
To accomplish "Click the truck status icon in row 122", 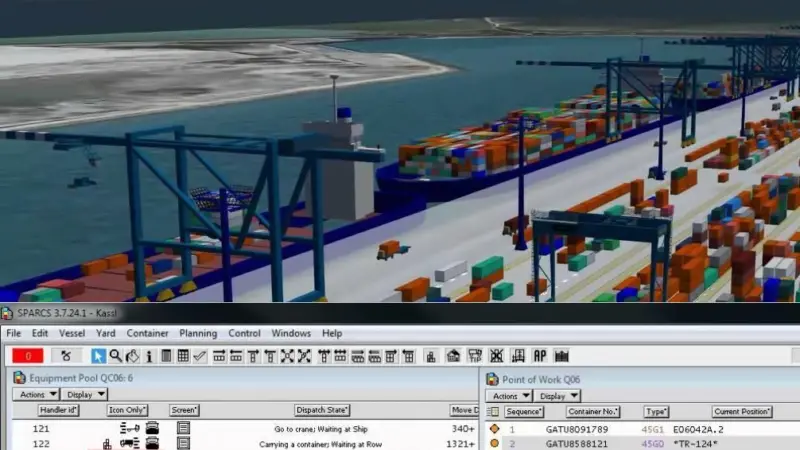I will click(x=130, y=443).
